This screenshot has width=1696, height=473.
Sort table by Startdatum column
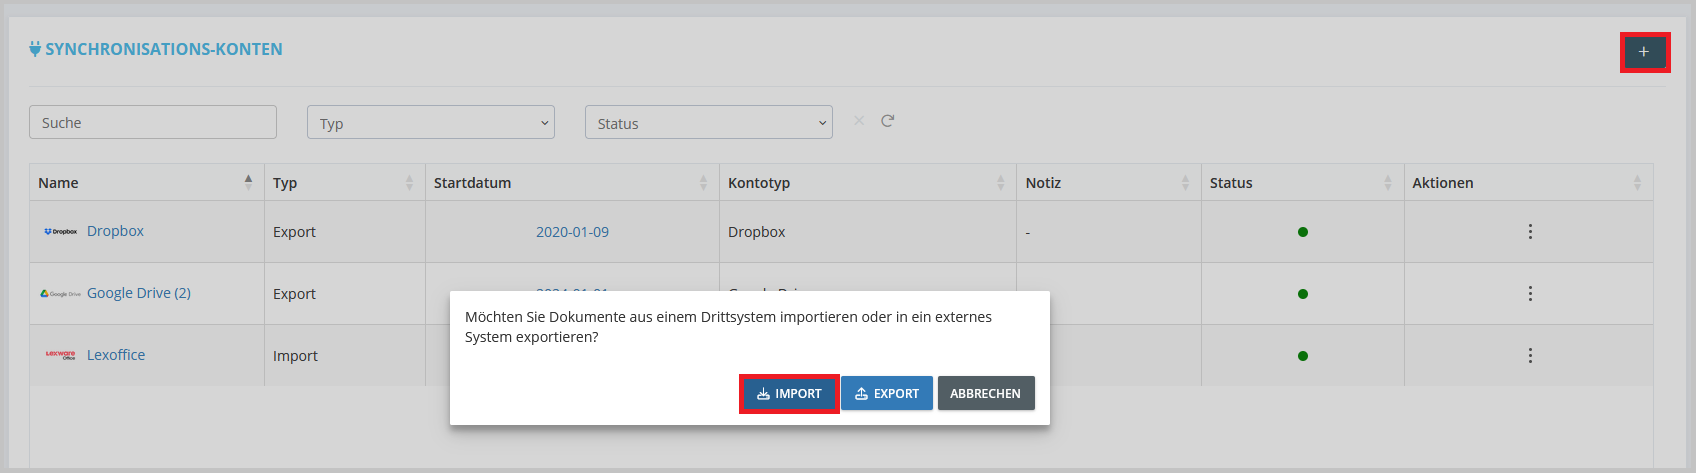[572, 182]
